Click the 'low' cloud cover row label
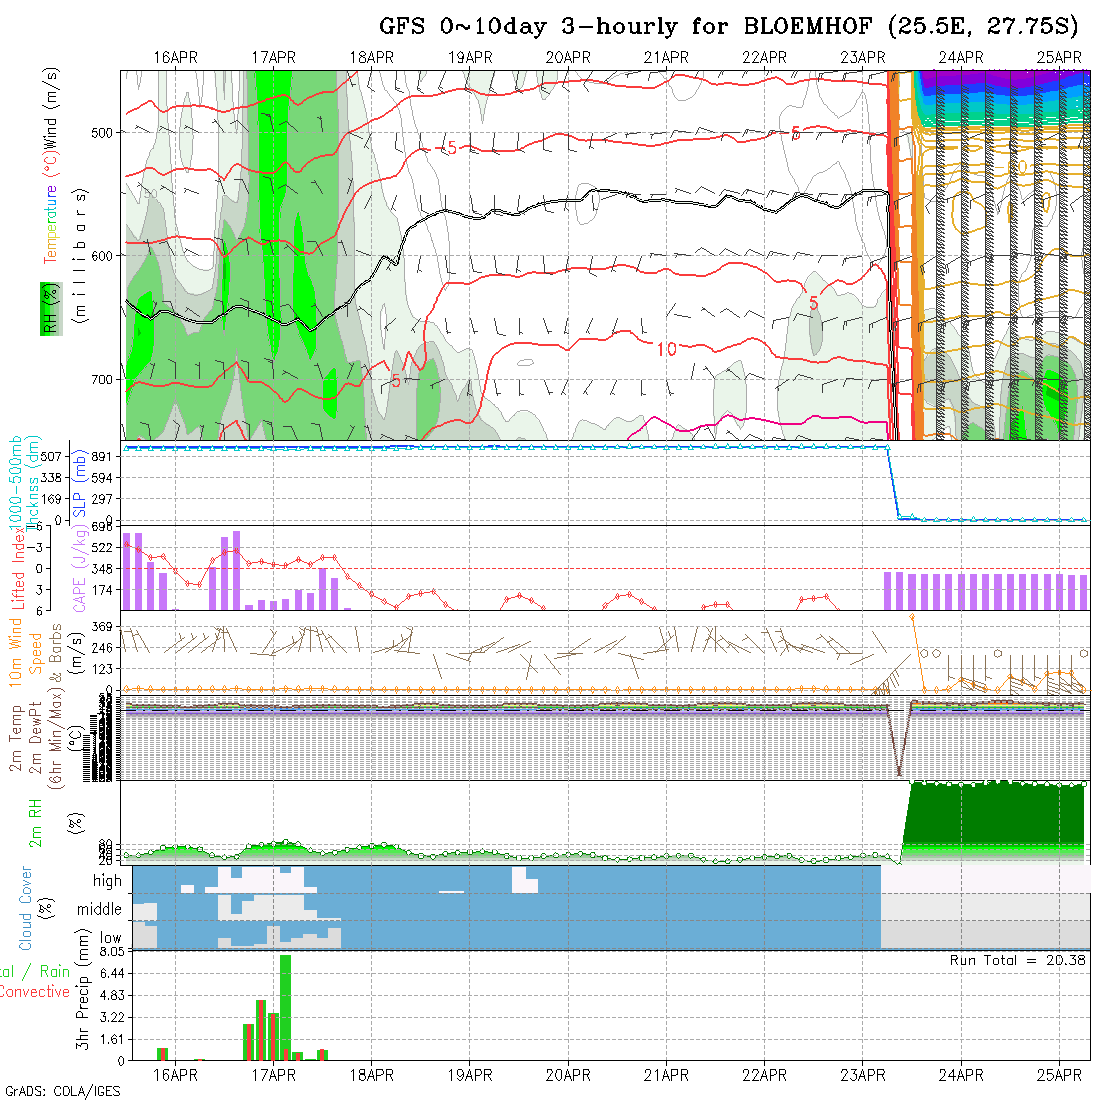 click(x=110, y=938)
